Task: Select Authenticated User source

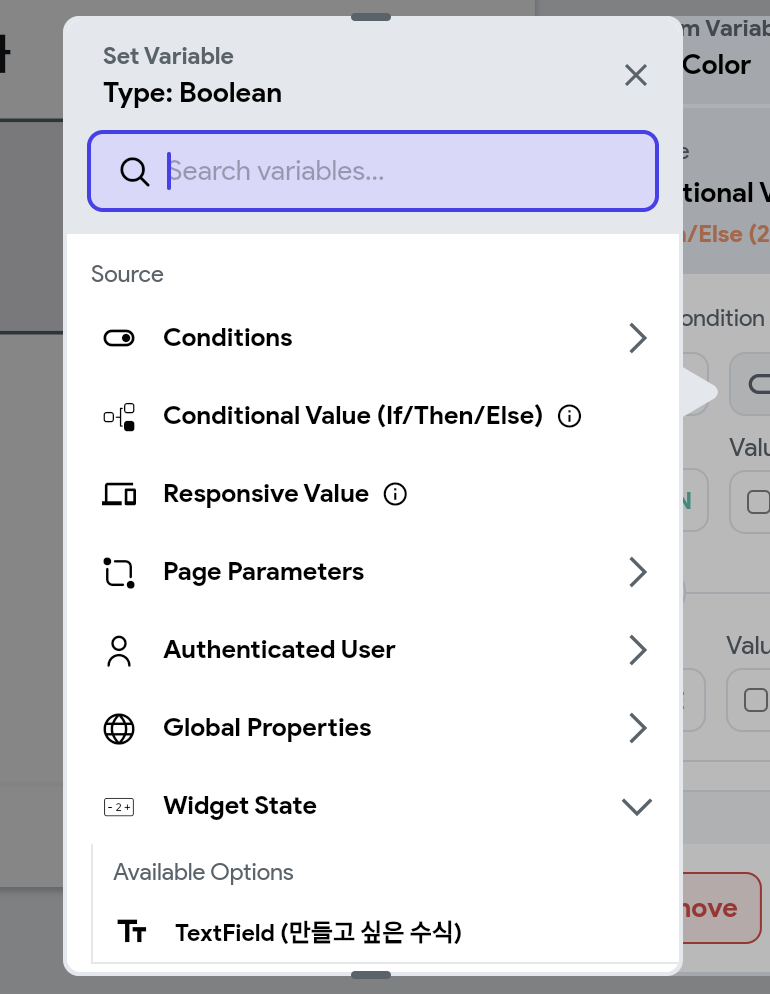Action: (x=373, y=650)
